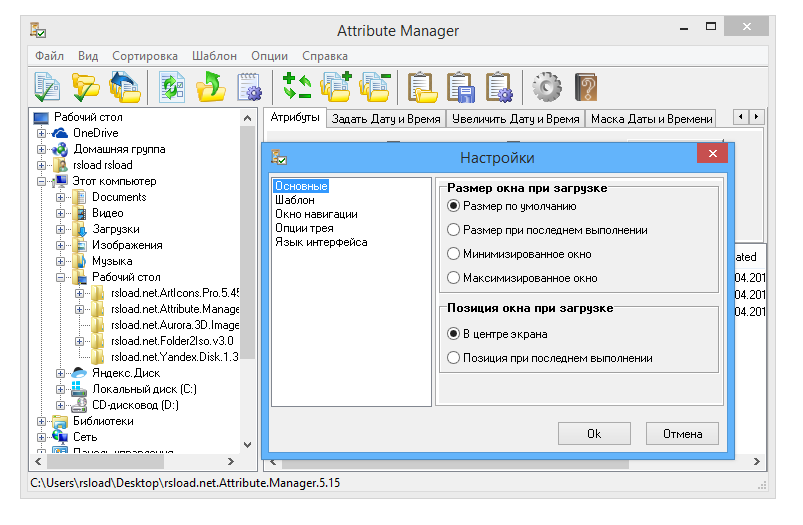
Task: Click the Attribute Manager title bar icon
Action: point(38,30)
